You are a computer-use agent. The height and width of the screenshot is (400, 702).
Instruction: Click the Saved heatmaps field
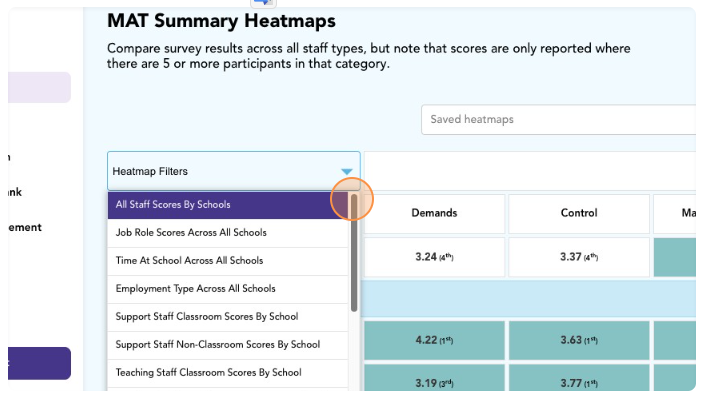tap(558, 120)
